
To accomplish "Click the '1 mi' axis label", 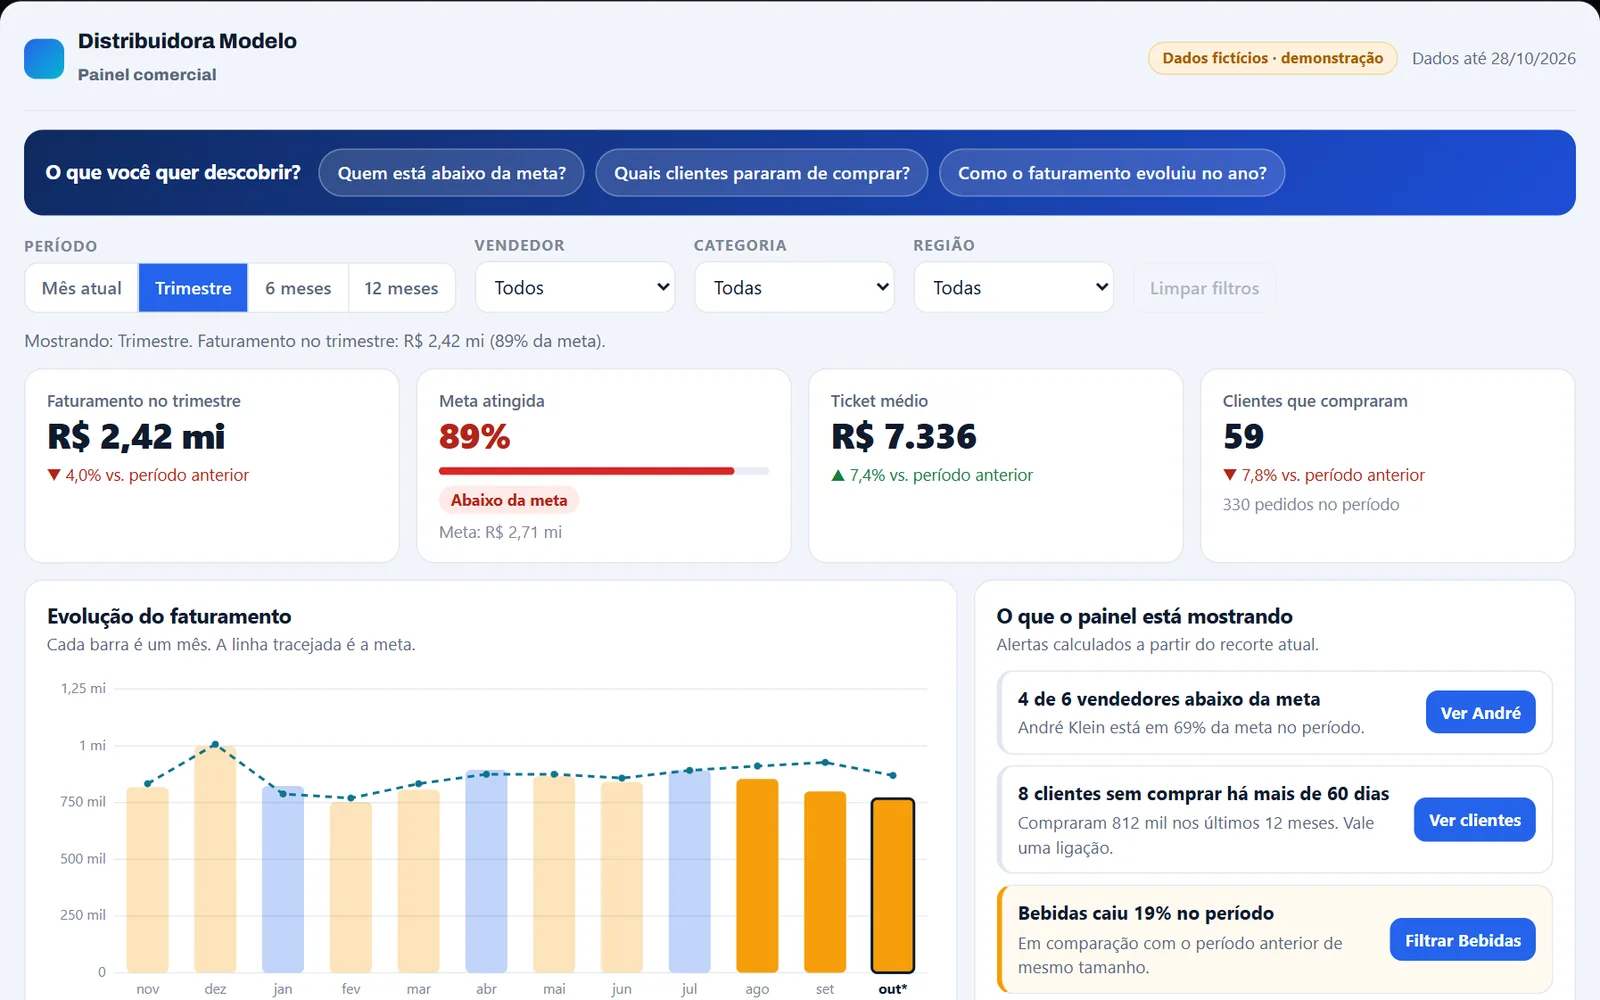I will tap(93, 745).
